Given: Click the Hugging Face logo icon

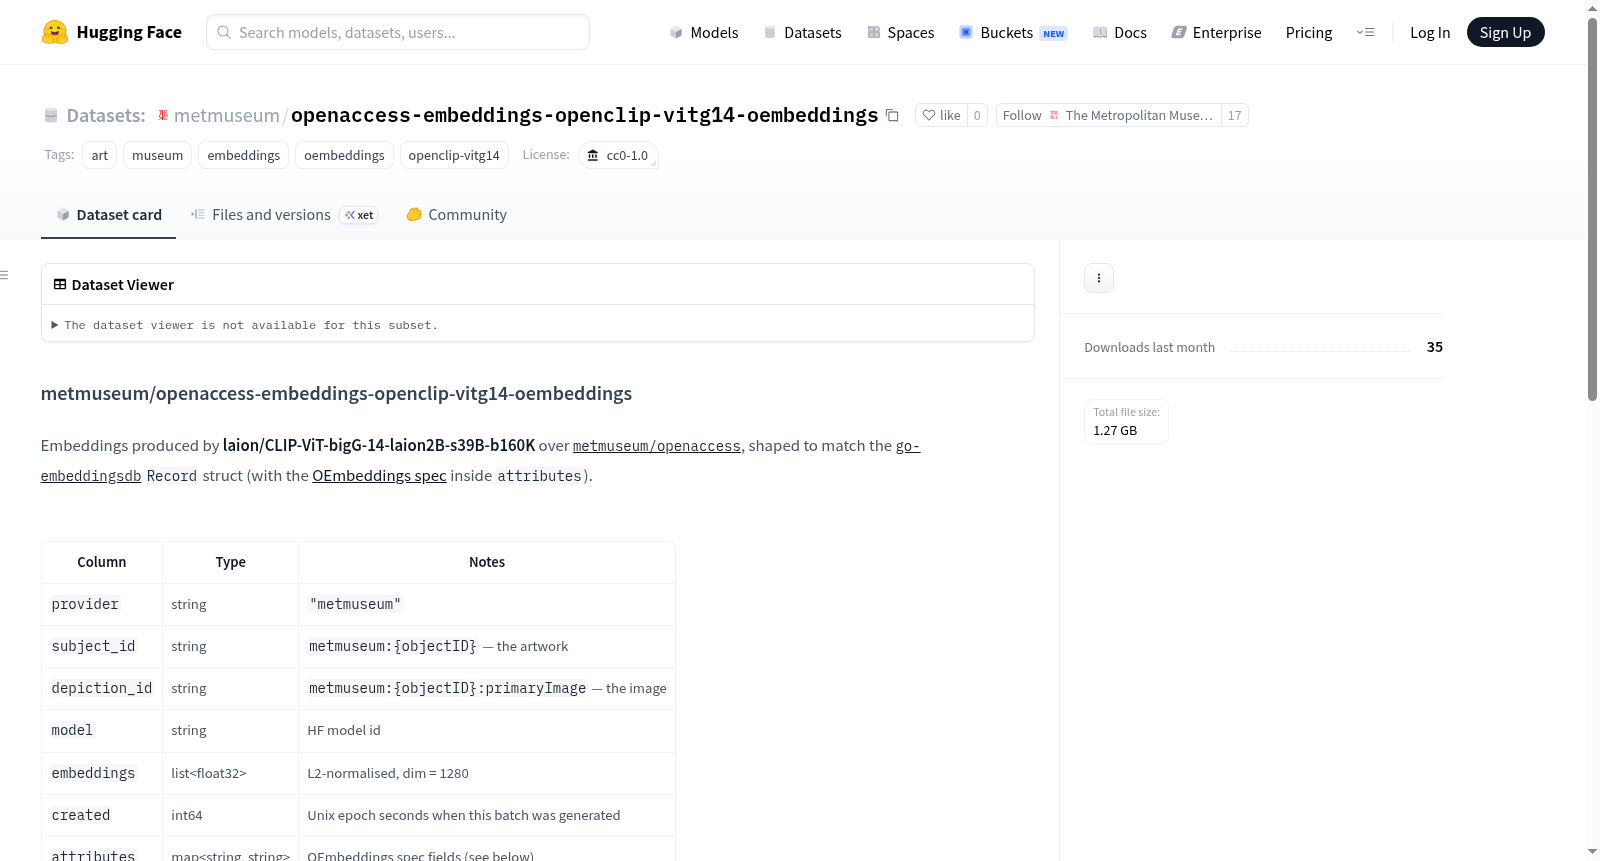Looking at the screenshot, I should pos(55,32).
